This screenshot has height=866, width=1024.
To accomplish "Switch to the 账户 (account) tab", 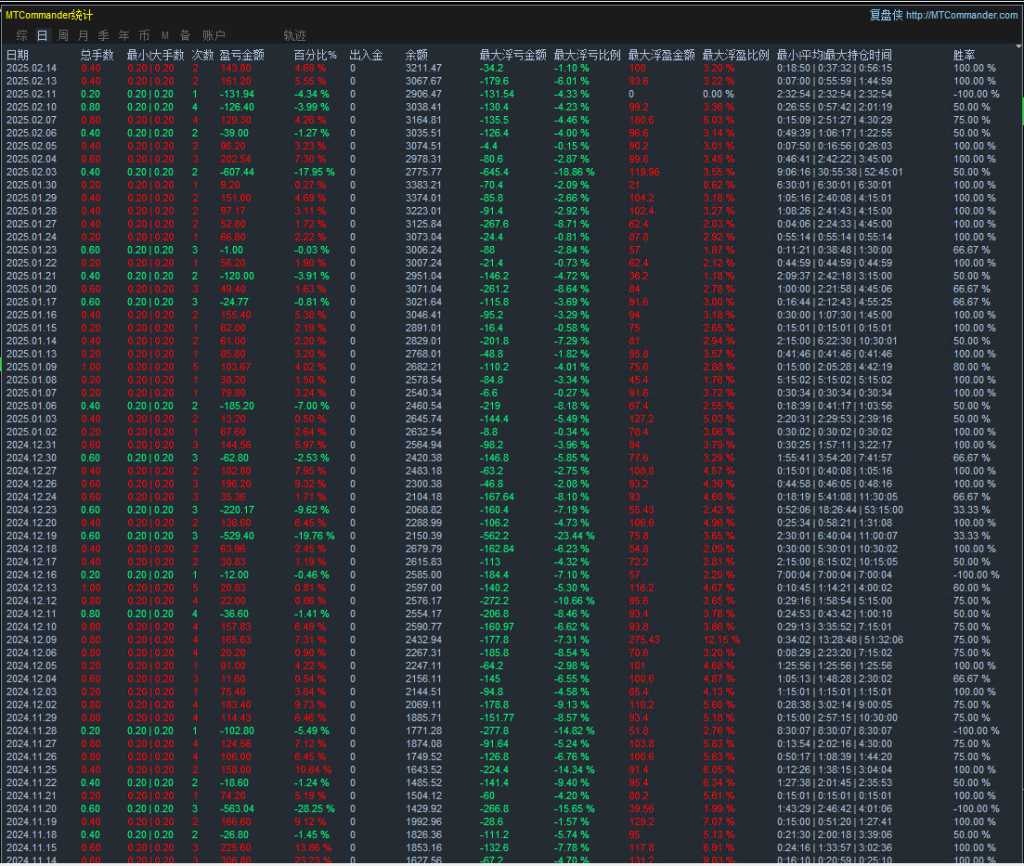I will click(x=214, y=35).
